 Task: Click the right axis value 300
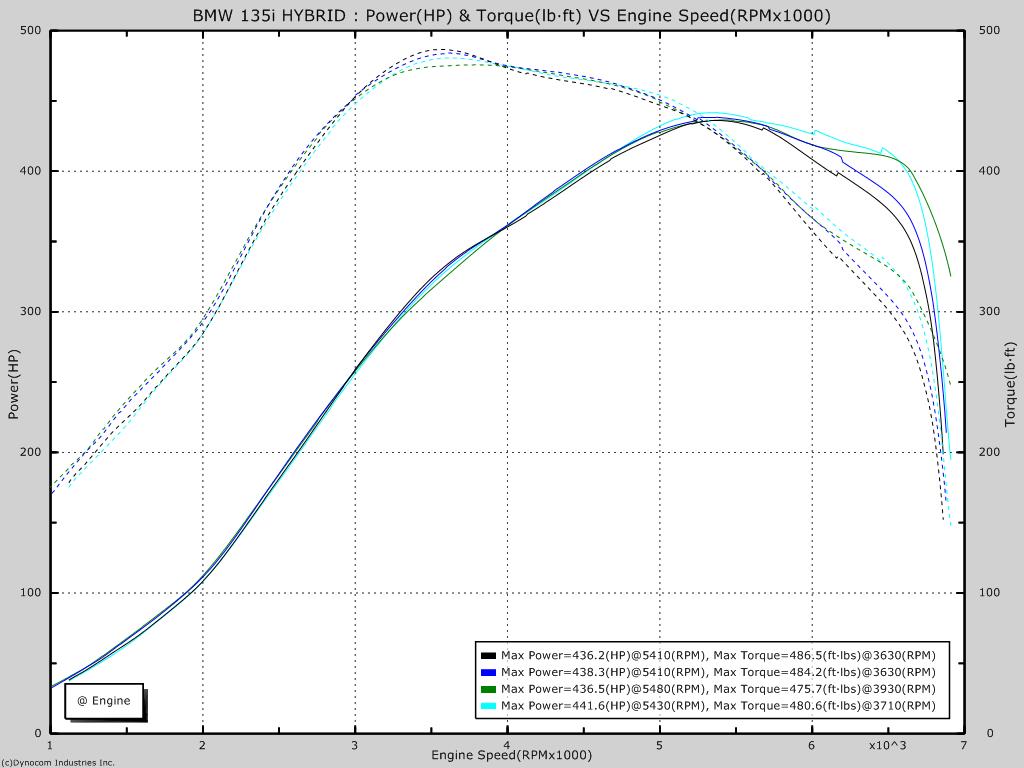(990, 312)
